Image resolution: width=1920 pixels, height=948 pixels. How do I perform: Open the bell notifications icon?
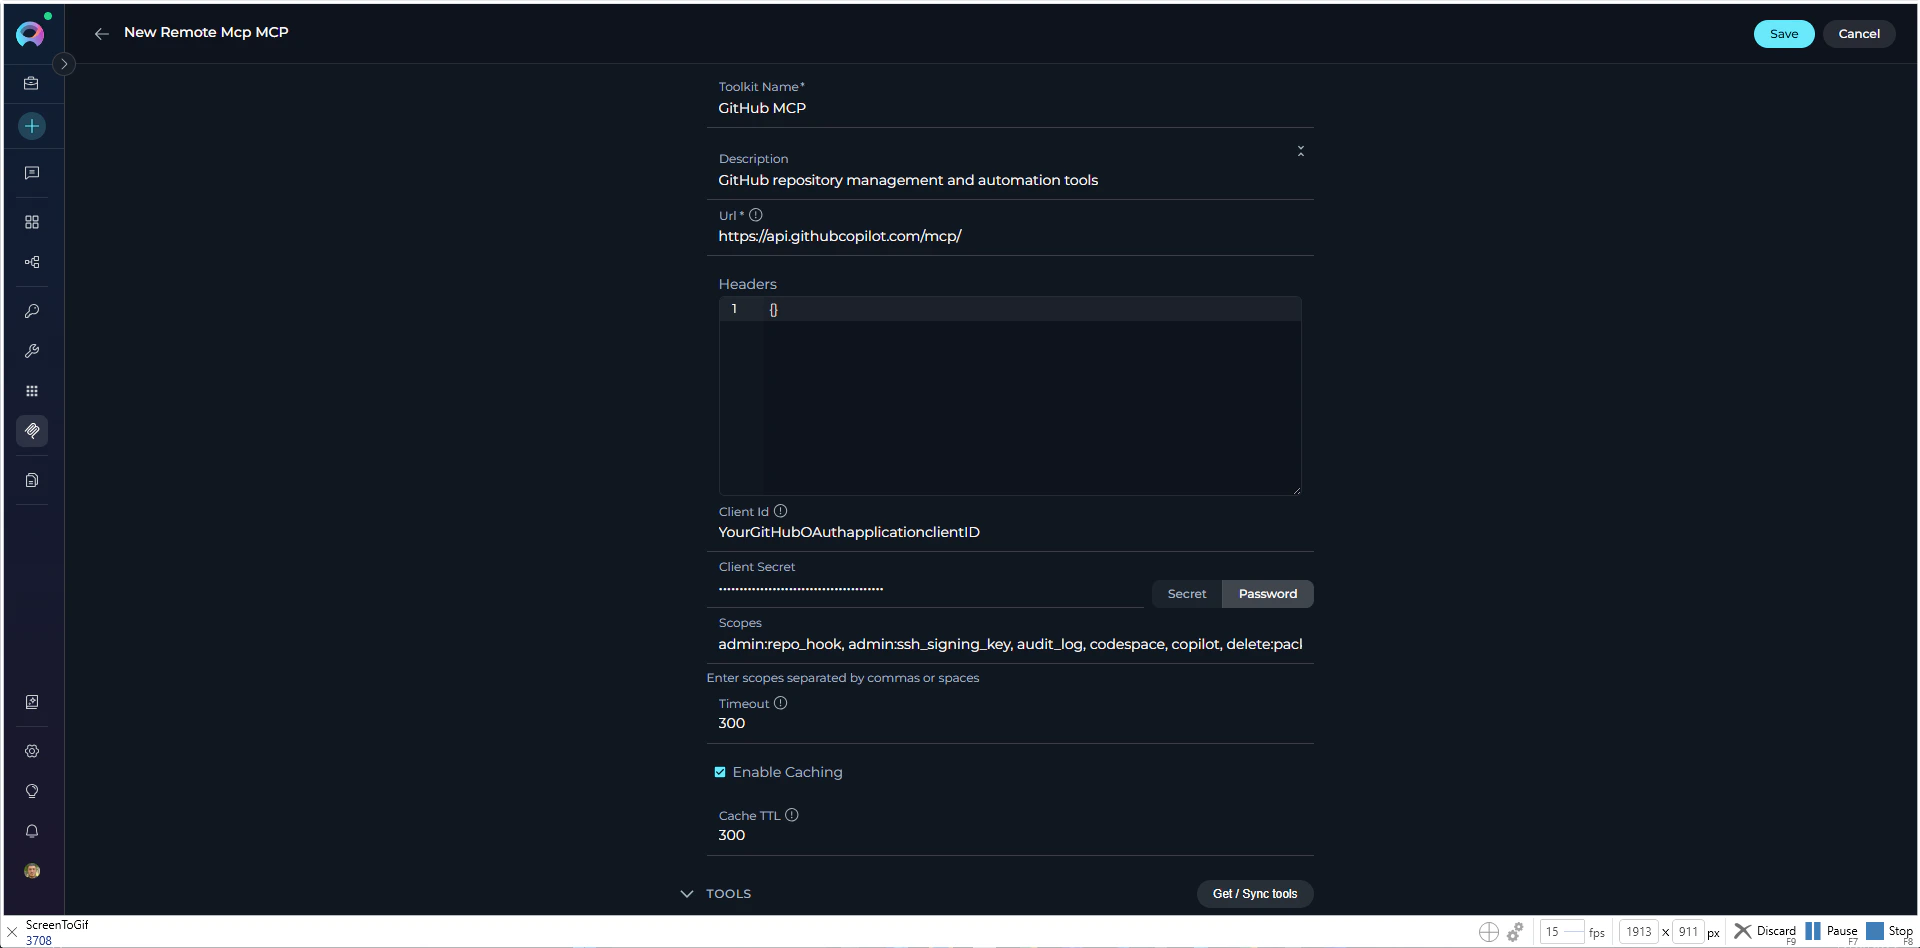coord(32,831)
